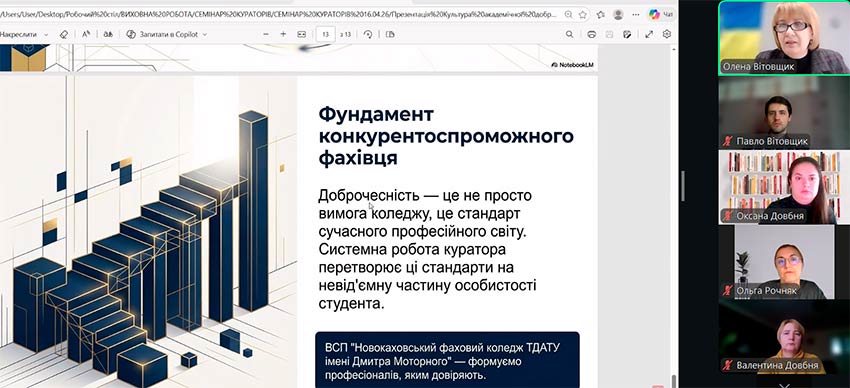Click Запитати в Copilot button
Screen dimensions: 850x388
click(x=162, y=34)
